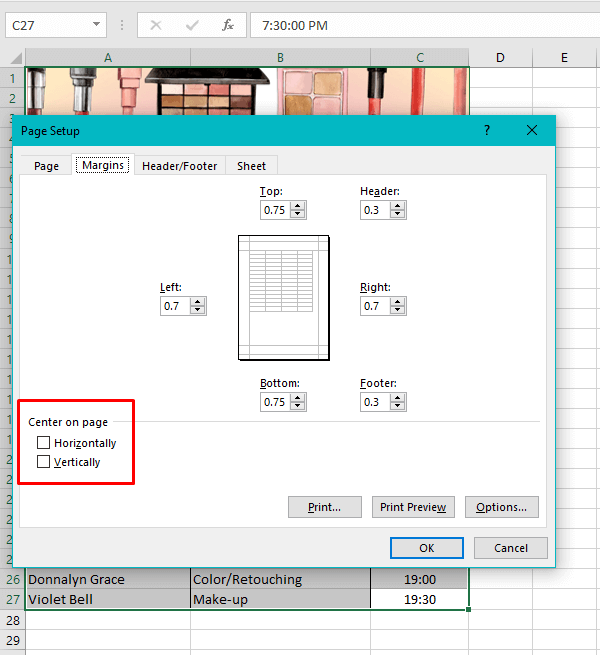
Task: Increase the Left margin spinner
Action: coord(198,302)
